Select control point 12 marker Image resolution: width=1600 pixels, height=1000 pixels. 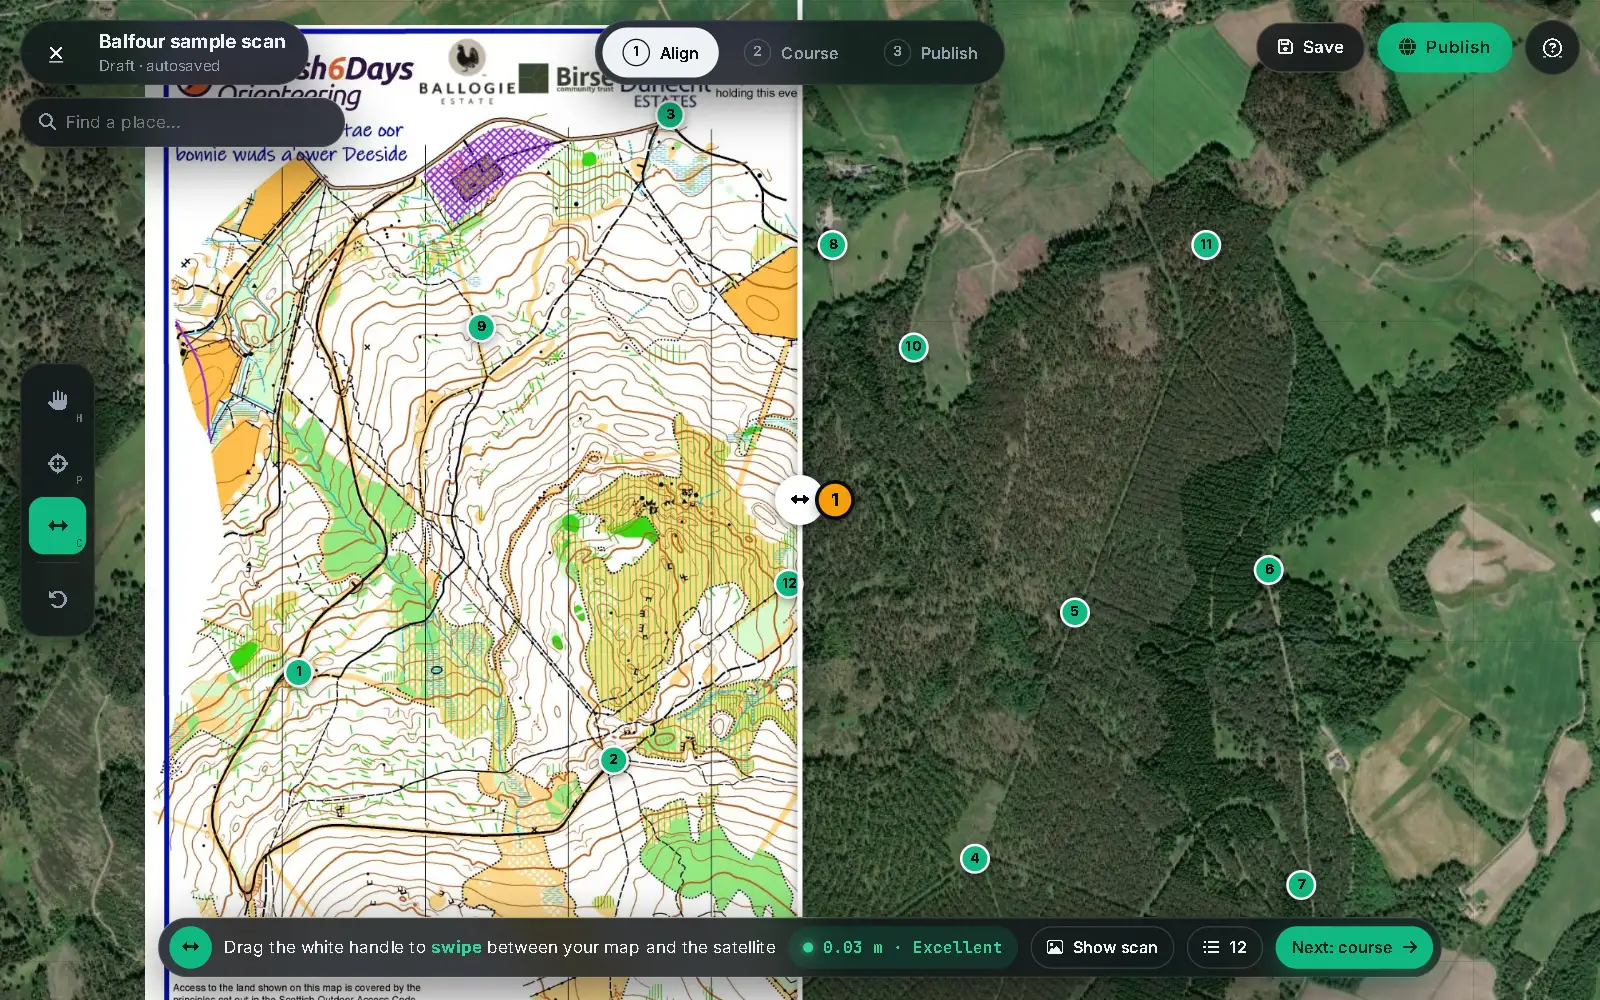pyautogui.click(x=789, y=584)
